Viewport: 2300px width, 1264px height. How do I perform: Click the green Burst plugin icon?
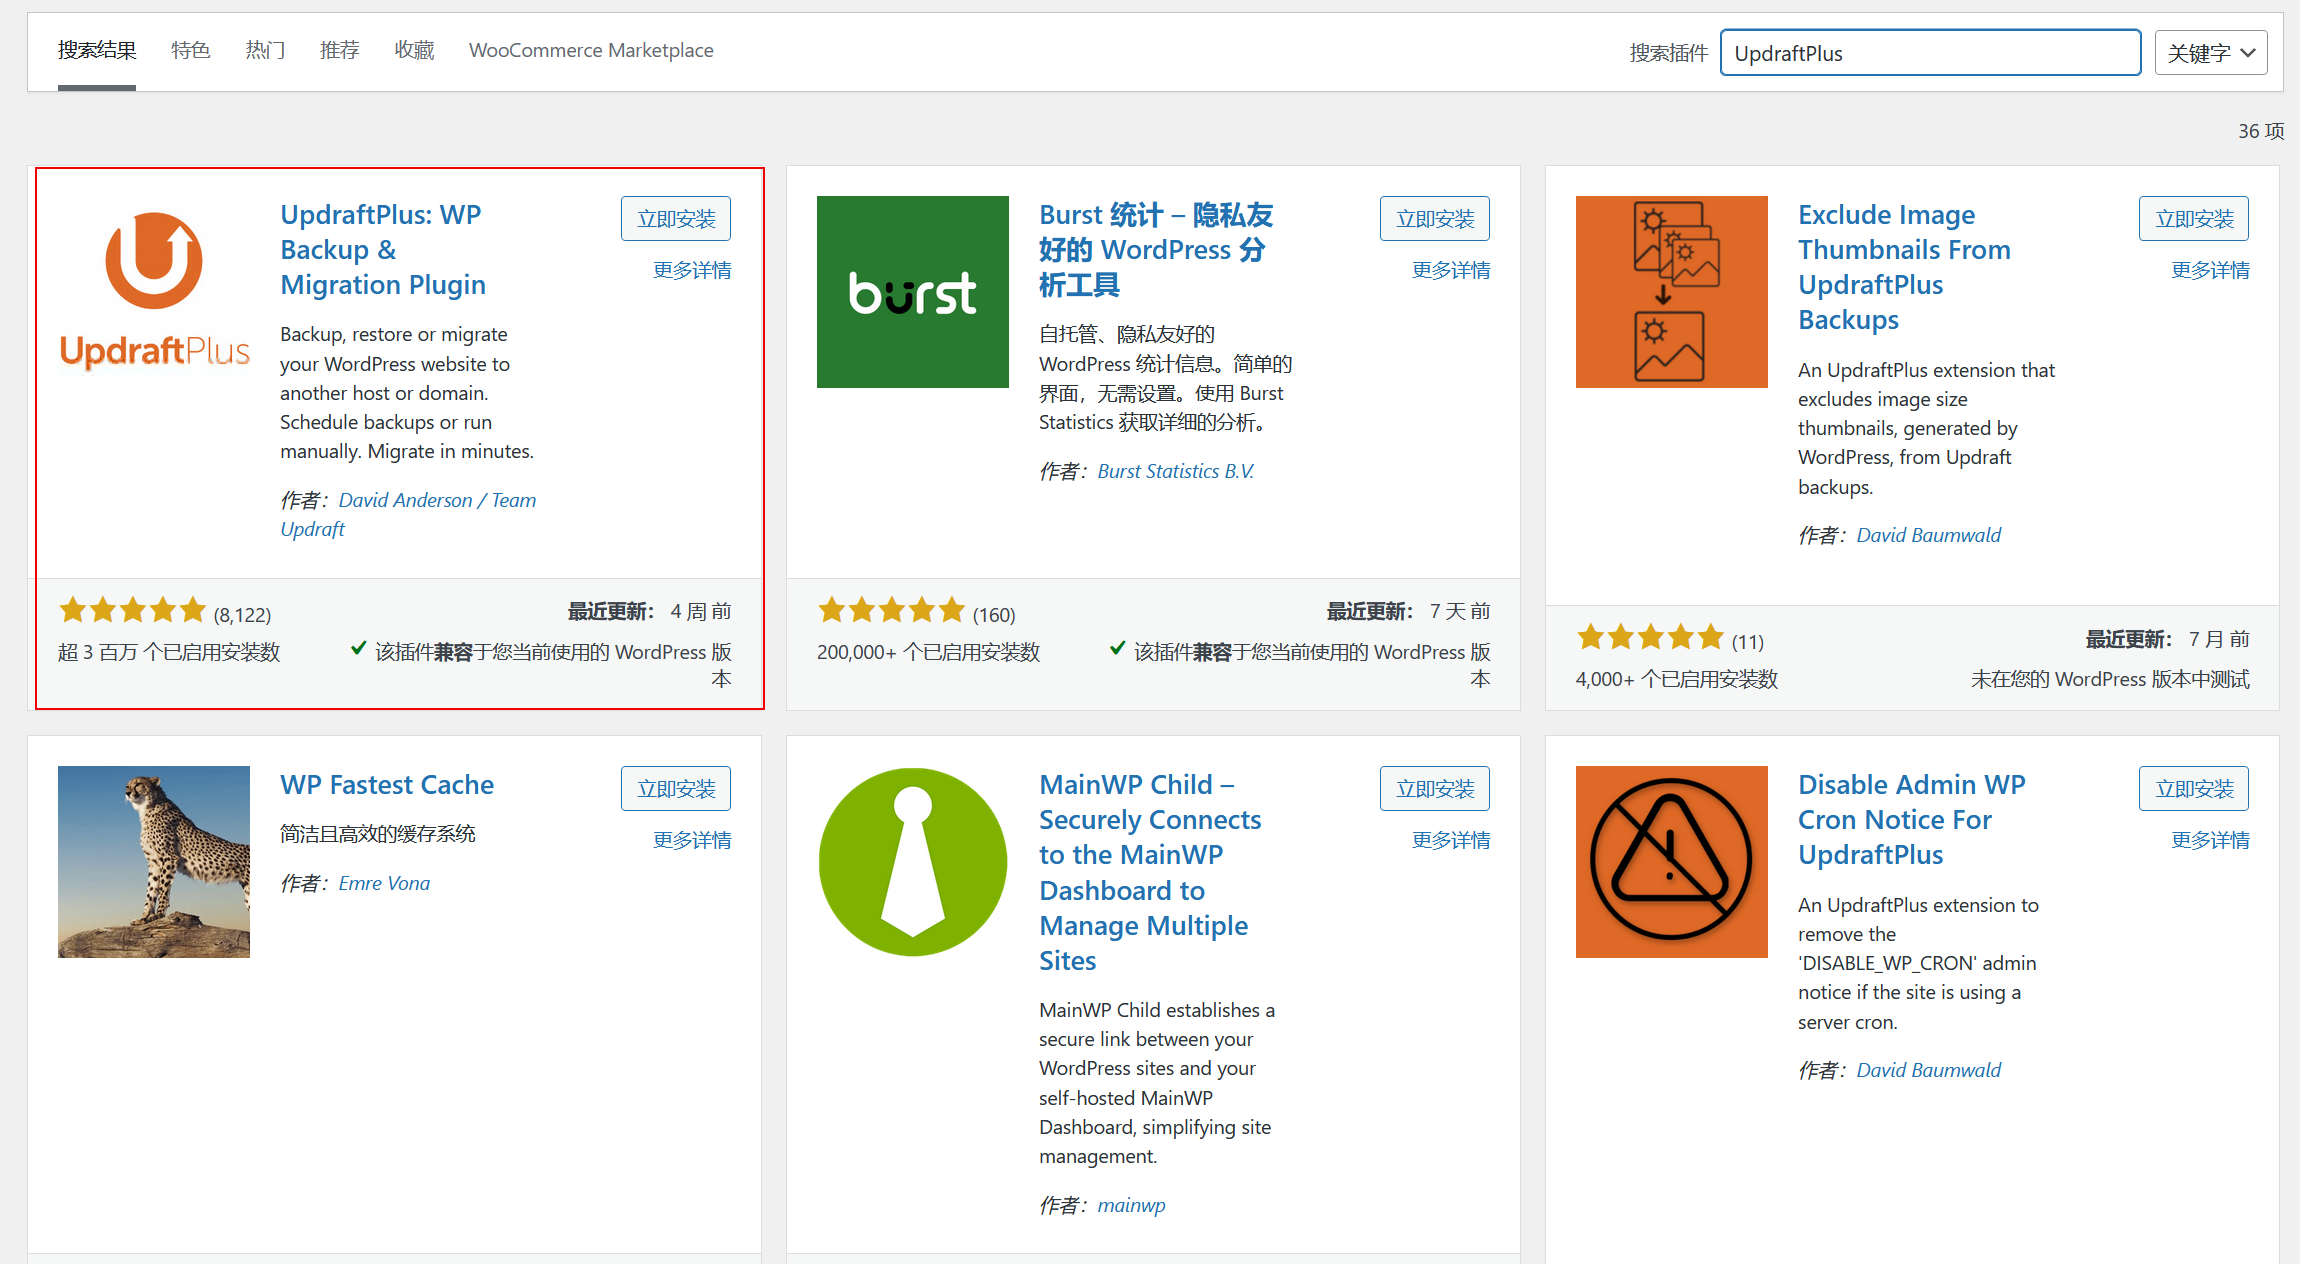click(912, 291)
